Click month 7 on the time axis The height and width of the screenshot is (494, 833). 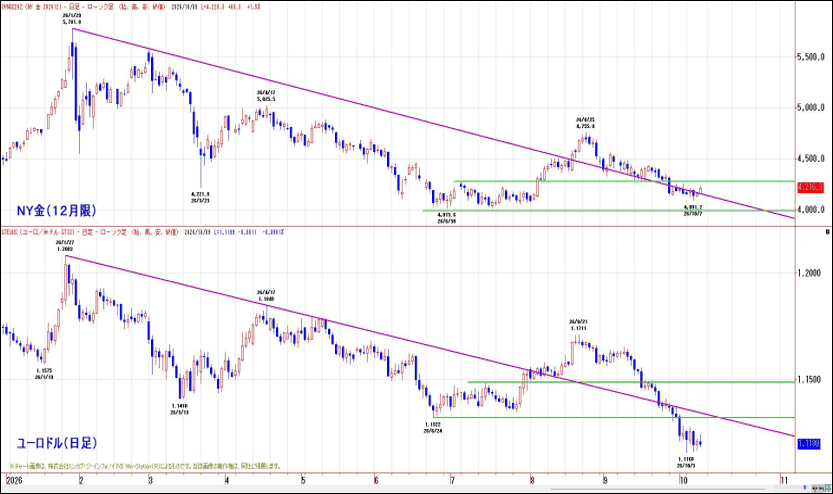[x=453, y=480]
